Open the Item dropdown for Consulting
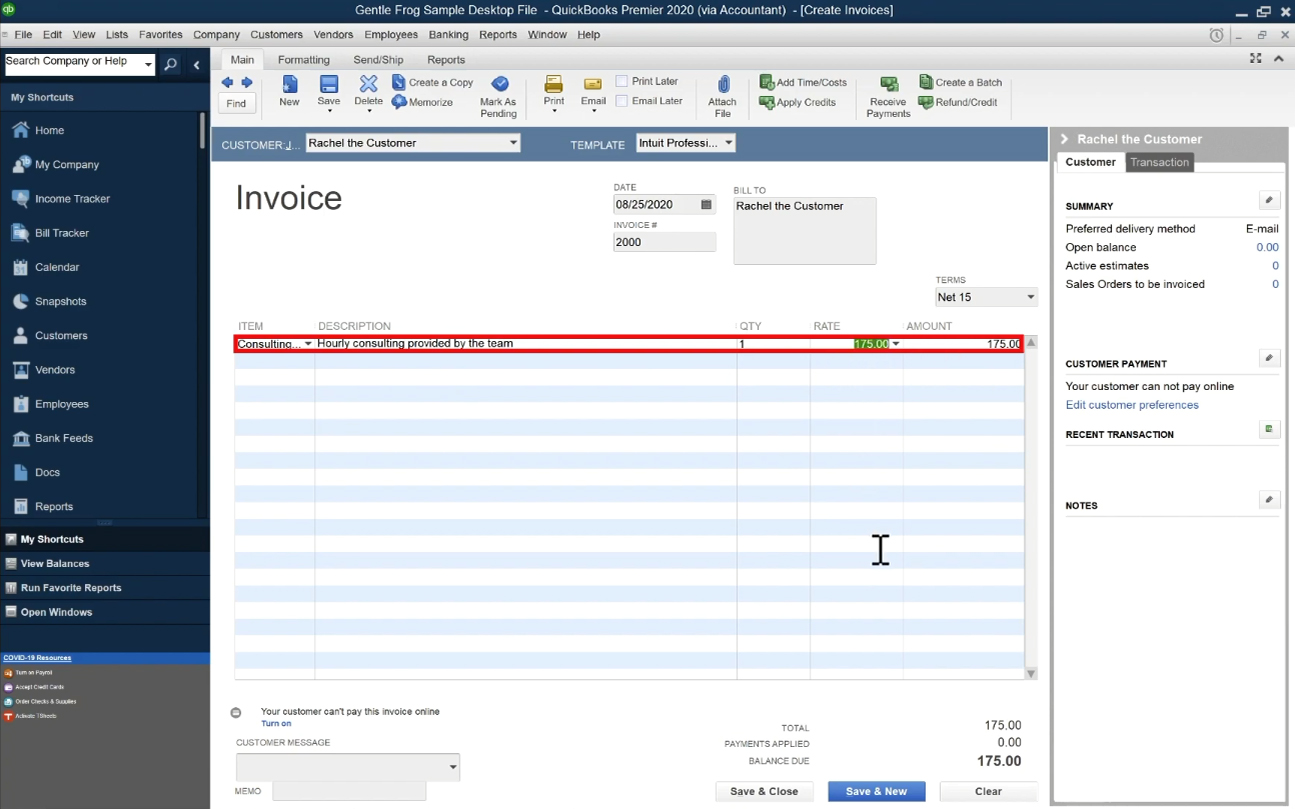 (x=308, y=344)
